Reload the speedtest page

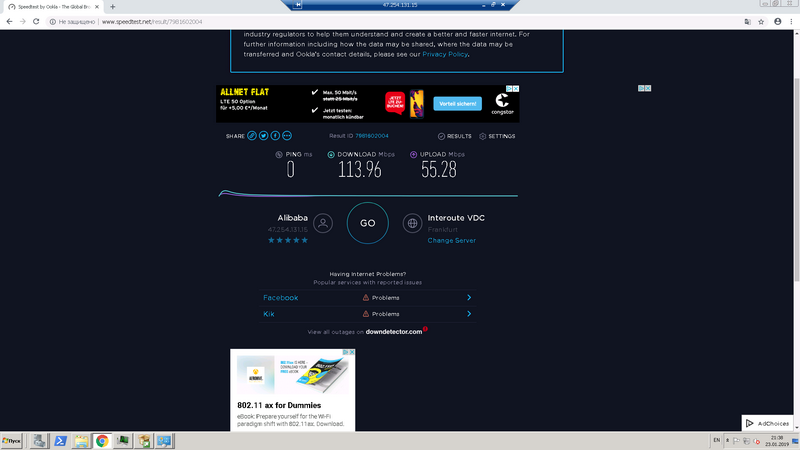click(x=36, y=21)
